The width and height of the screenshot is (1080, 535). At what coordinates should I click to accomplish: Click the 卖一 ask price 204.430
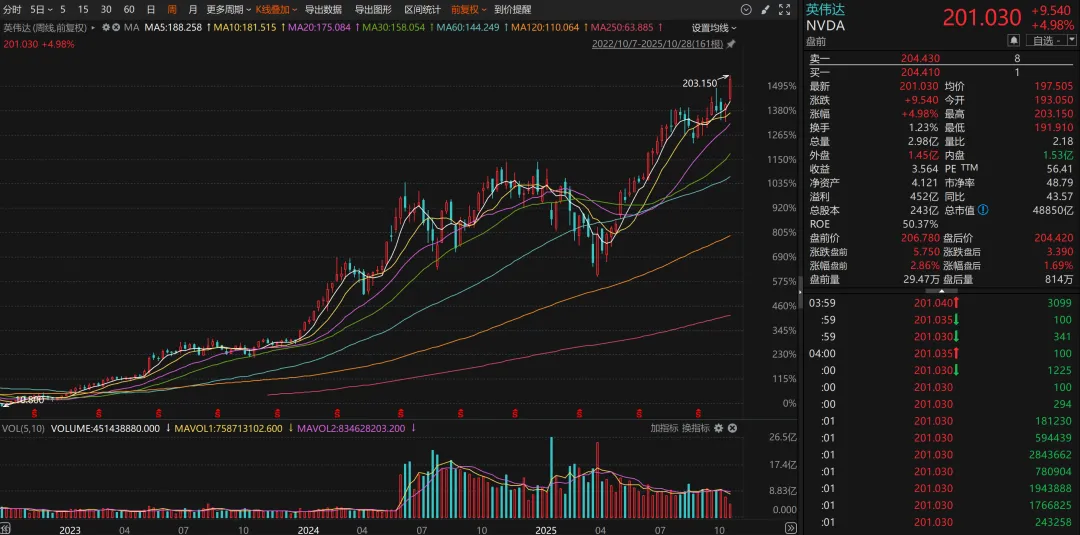pyautogui.click(x=920, y=59)
